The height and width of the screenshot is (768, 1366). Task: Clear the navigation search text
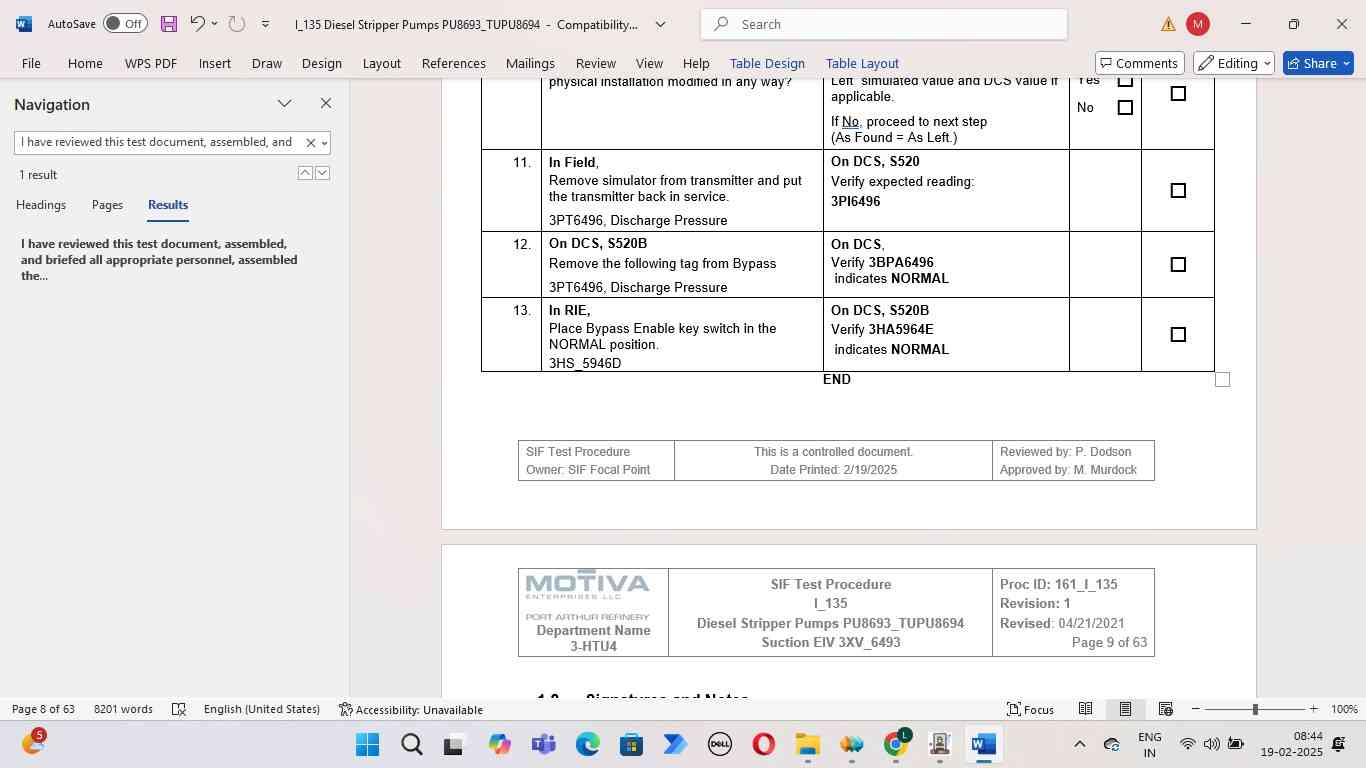310,143
